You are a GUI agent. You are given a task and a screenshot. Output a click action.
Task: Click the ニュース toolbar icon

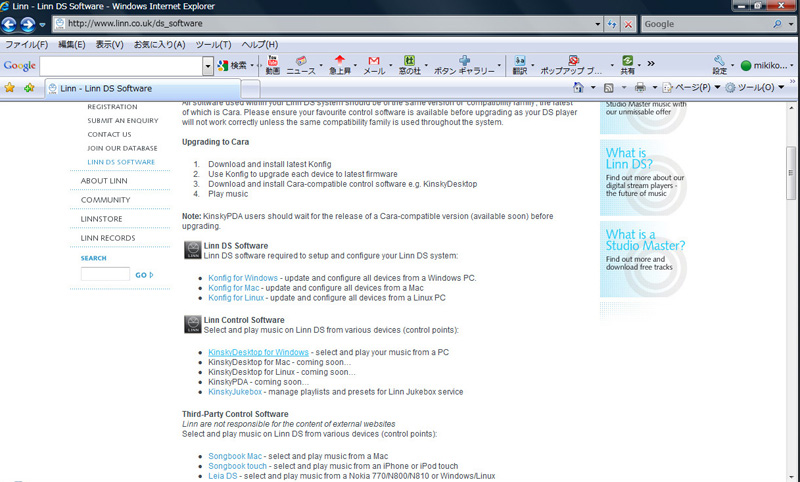pos(301,65)
